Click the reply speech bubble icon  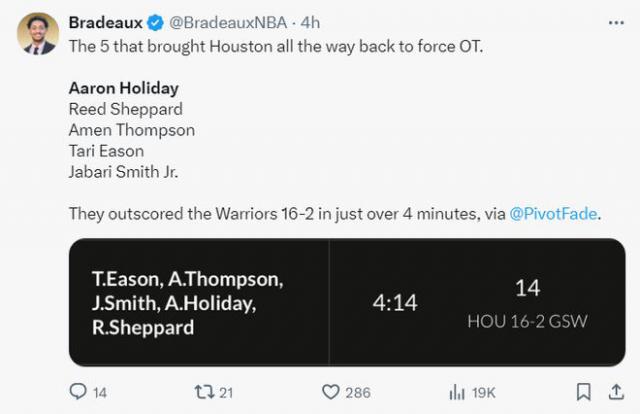point(77,392)
